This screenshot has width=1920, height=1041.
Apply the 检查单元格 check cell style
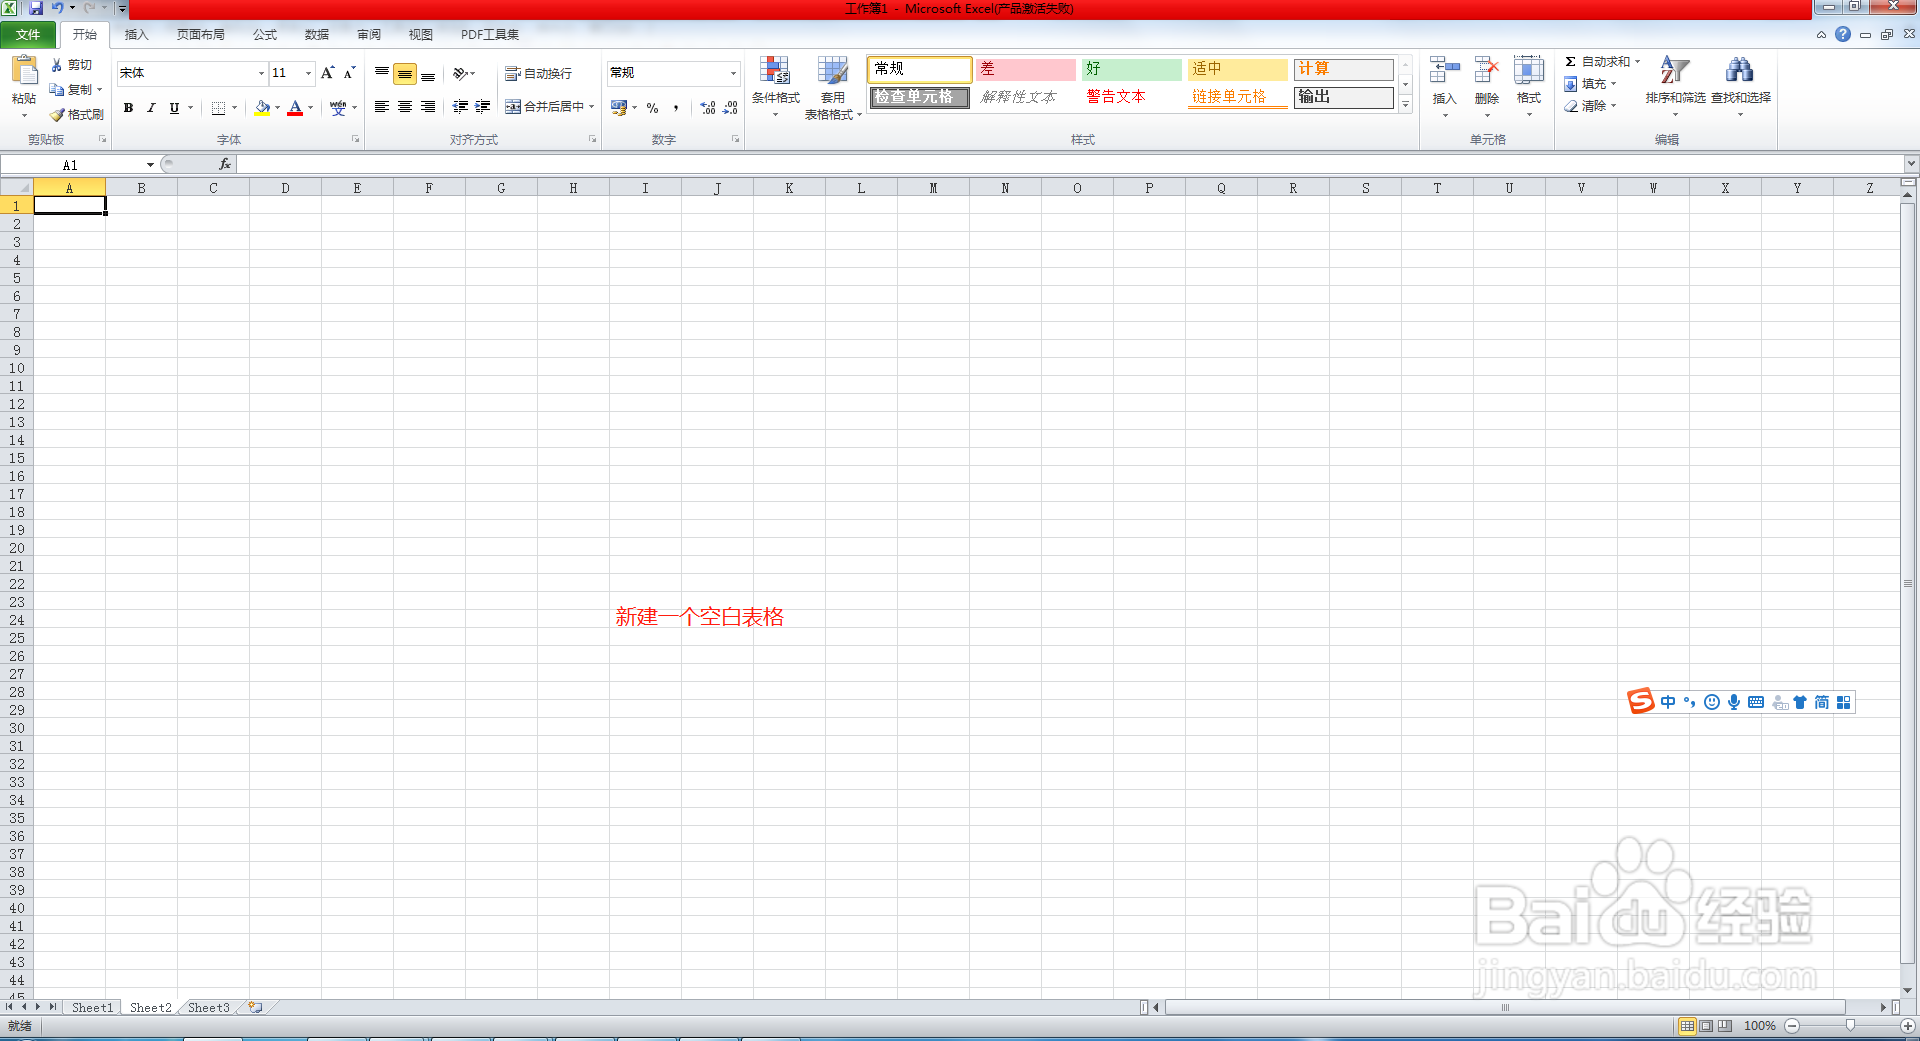coord(919,97)
